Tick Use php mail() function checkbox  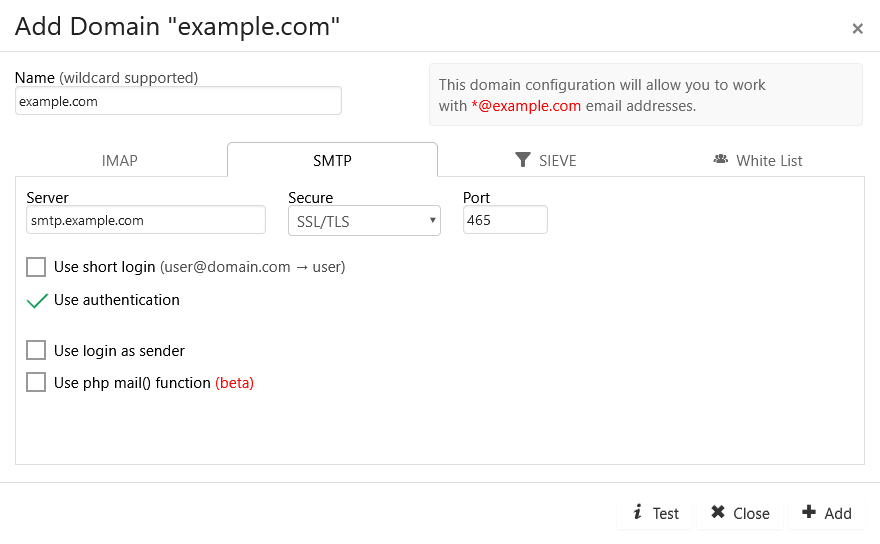[x=36, y=382]
